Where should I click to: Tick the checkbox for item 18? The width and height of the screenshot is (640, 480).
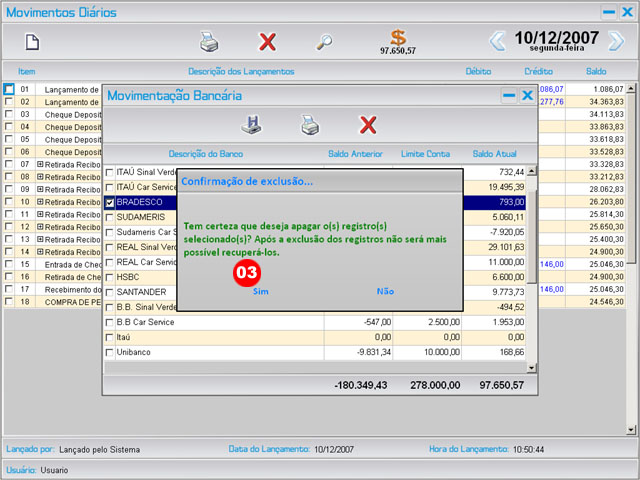[9, 301]
